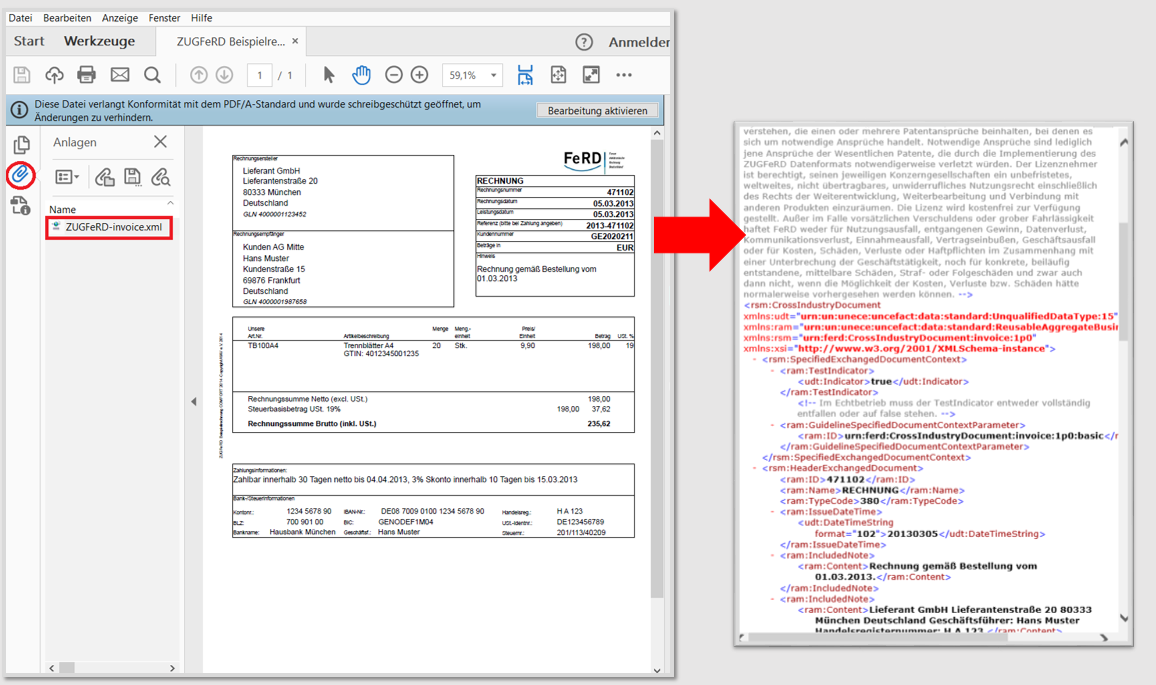This screenshot has width=1156, height=685.
Task: Click the paperclip attachments sidebar icon
Action: click(21, 175)
